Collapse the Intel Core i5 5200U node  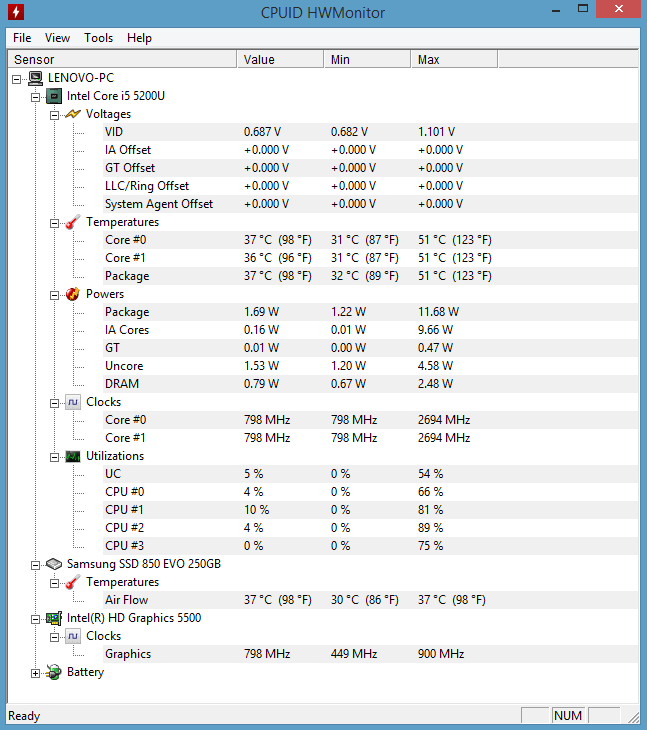[x=35, y=97]
